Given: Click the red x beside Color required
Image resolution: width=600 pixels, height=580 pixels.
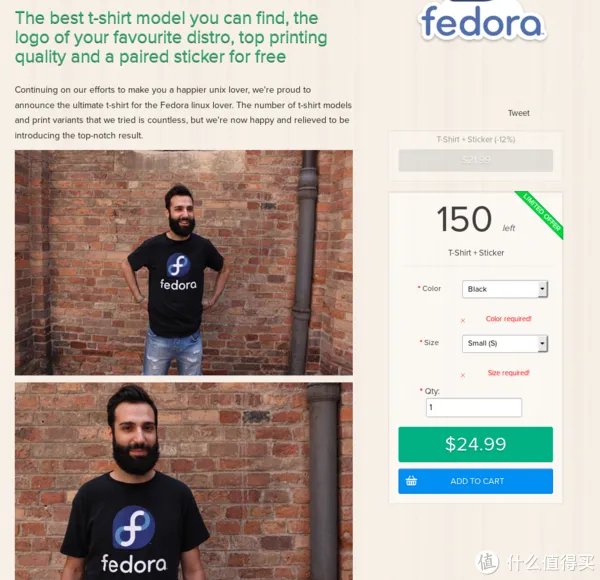Looking at the screenshot, I should point(463,321).
